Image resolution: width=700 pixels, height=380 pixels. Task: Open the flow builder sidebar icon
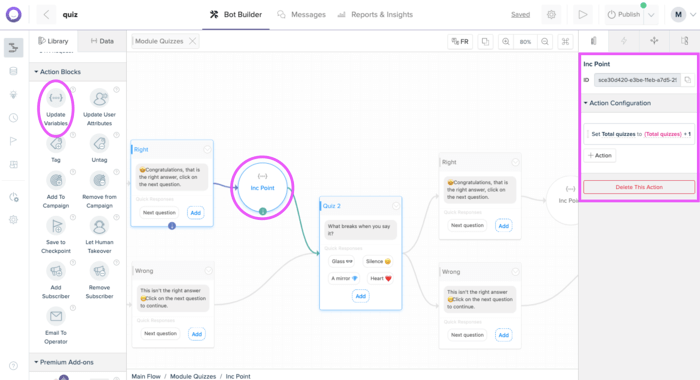(x=13, y=48)
